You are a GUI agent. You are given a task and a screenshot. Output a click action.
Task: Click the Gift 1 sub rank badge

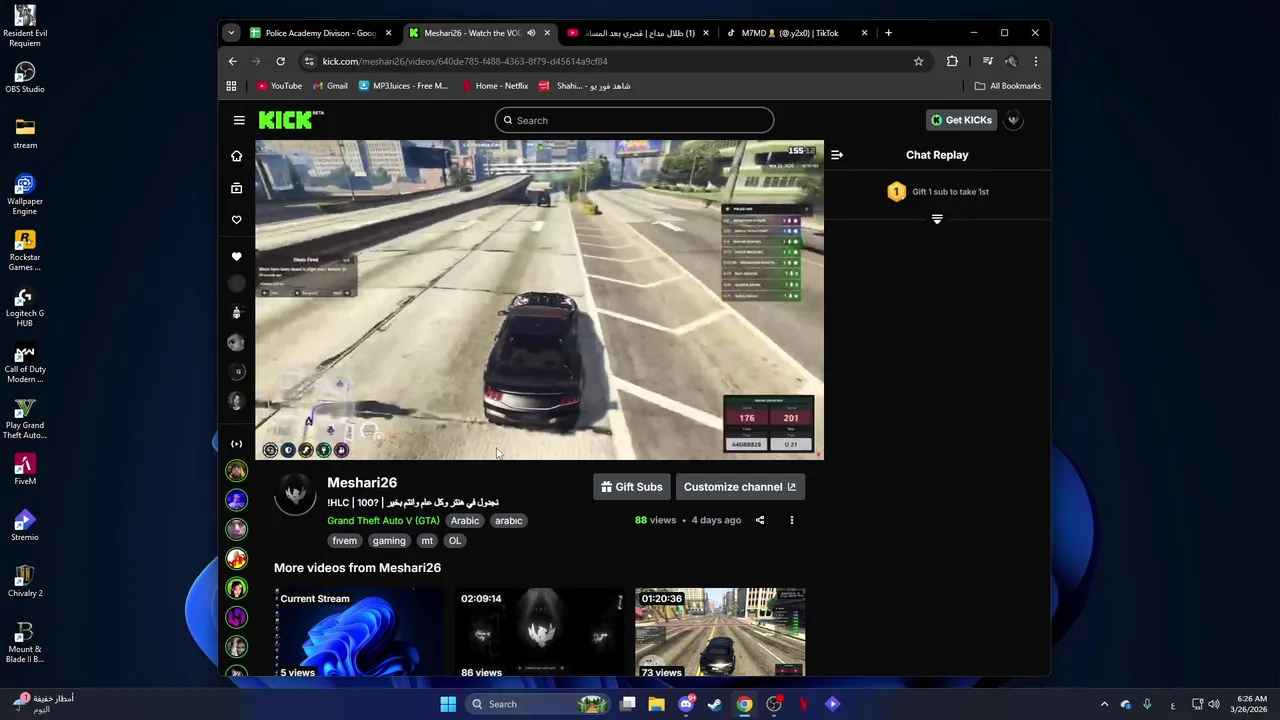pyautogui.click(x=896, y=192)
